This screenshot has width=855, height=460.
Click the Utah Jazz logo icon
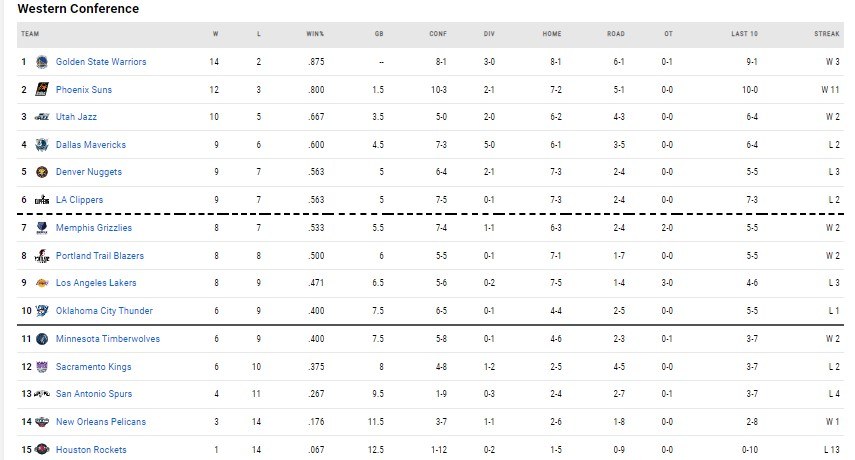42,117
